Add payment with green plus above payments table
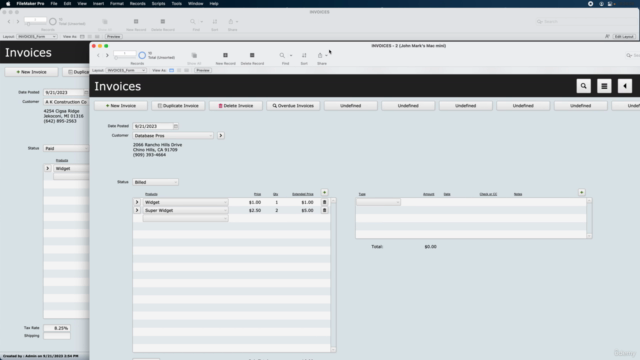Viewport: 640px width, 360px height. (582, 192)
